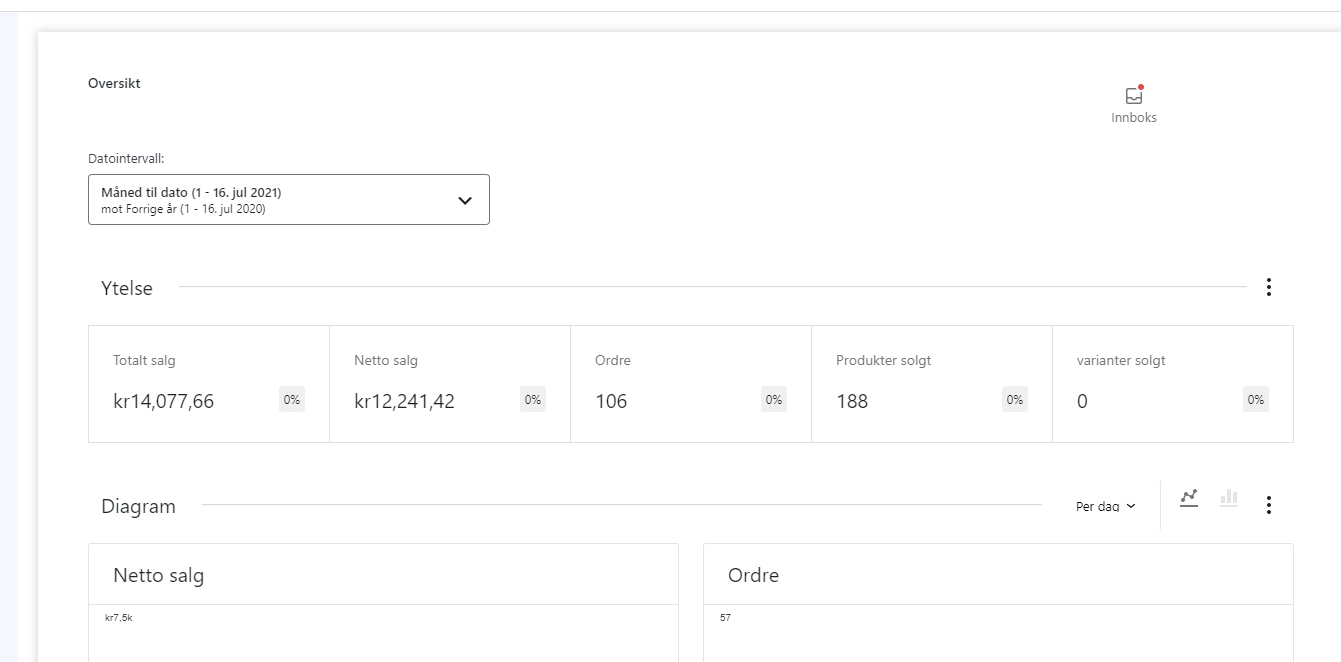Open the Per dag interval dropdown
This screenshot has width=1341, height=662.
[x=1105, y=506]
